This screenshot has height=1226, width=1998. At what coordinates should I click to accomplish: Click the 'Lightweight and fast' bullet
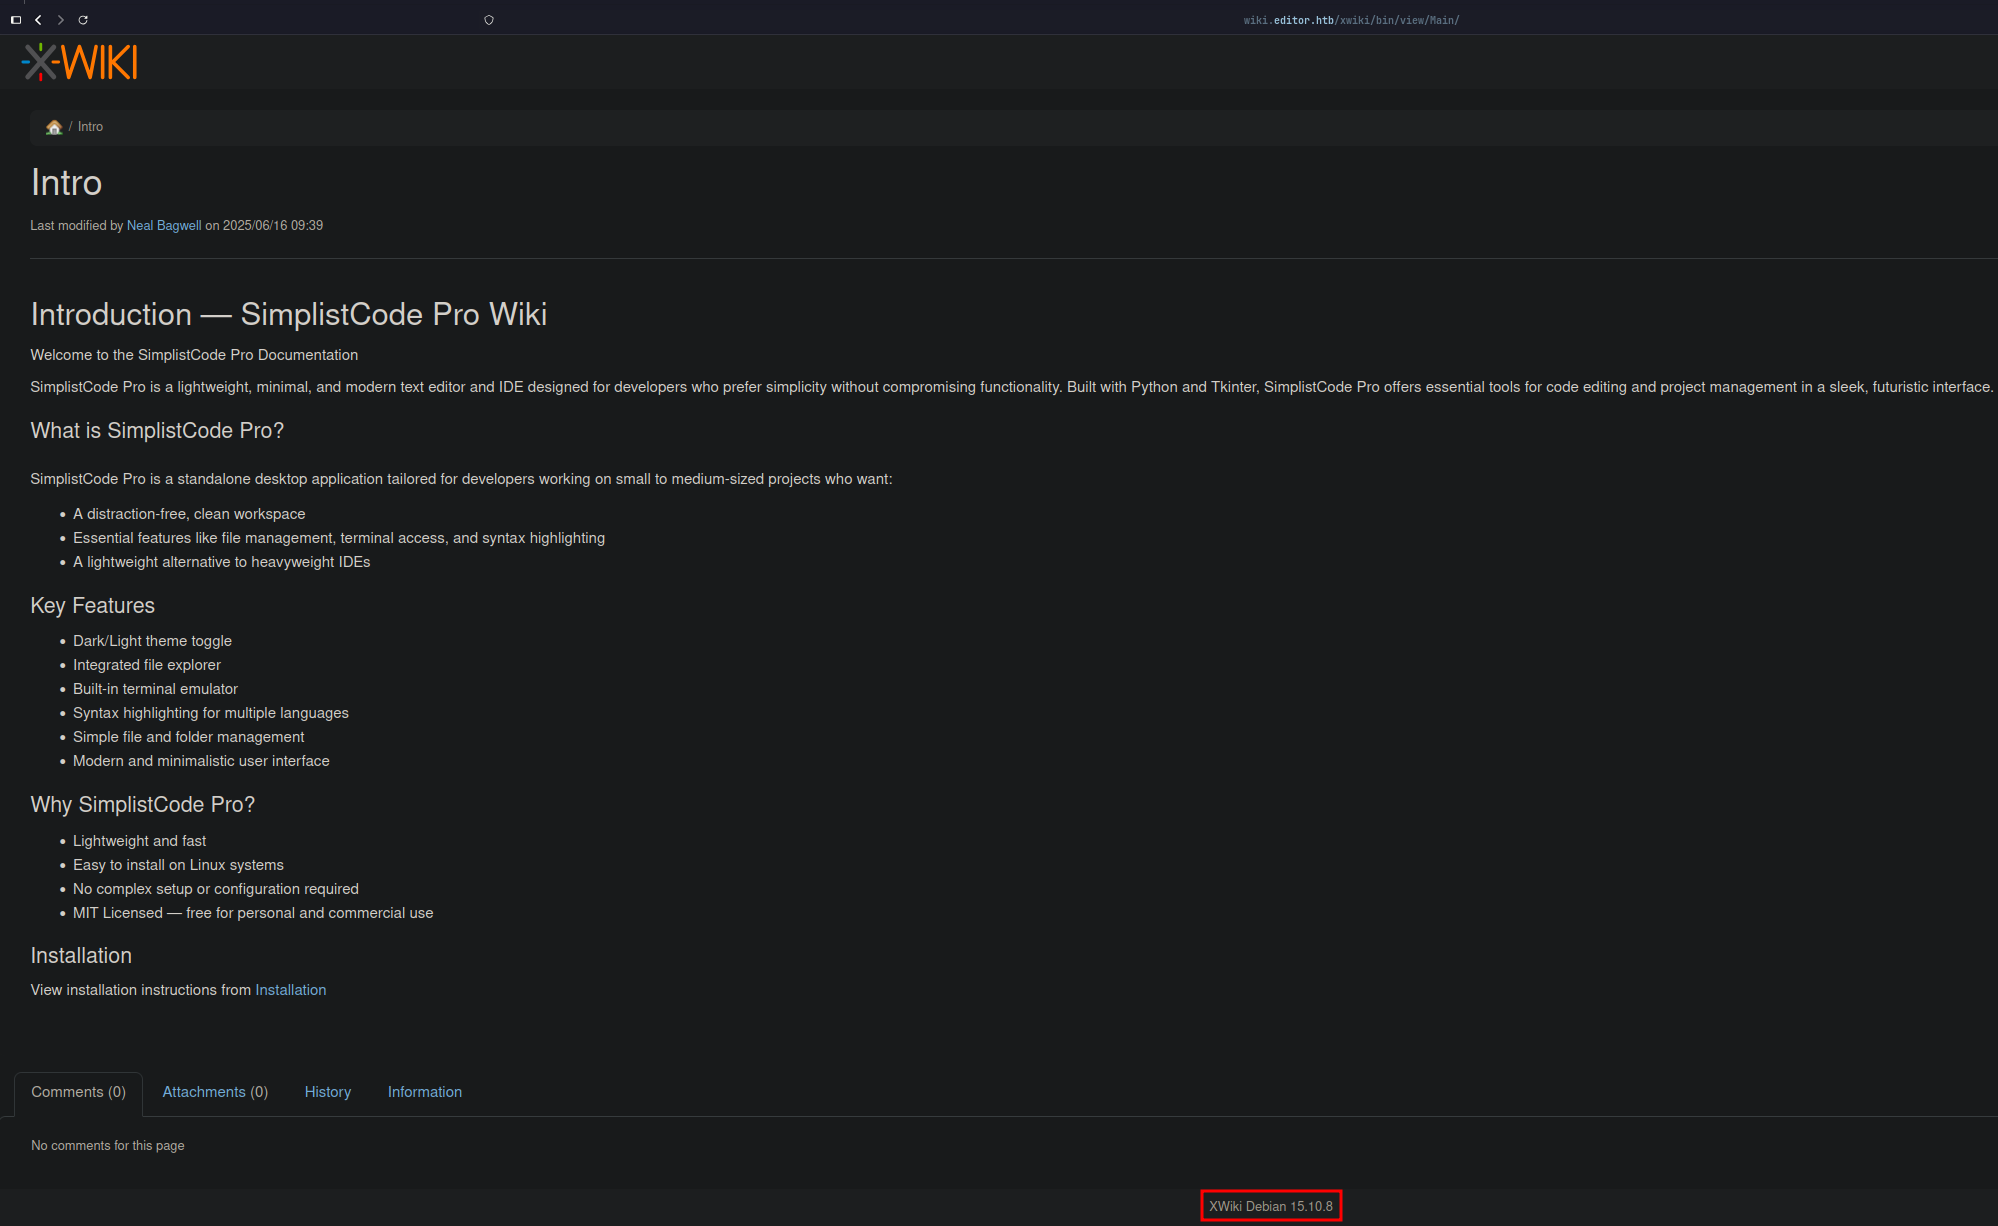[140, 841]
